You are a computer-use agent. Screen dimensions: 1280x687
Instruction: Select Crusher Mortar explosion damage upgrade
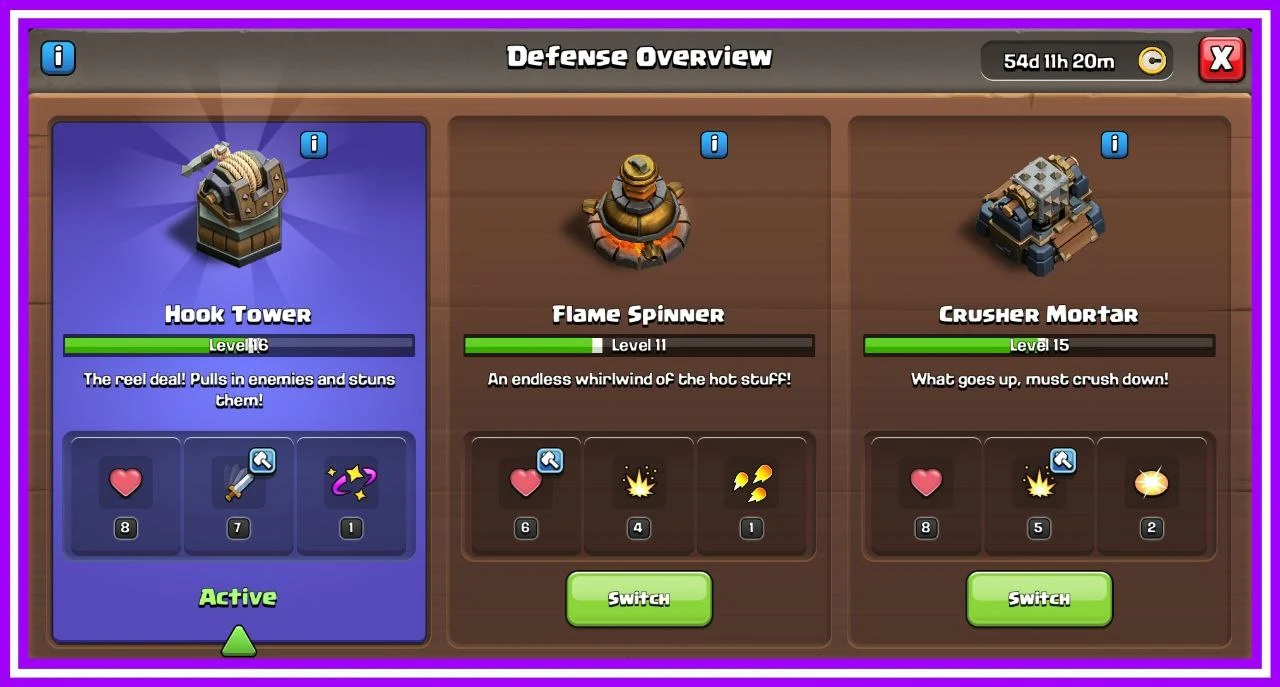coord(1039,495)
